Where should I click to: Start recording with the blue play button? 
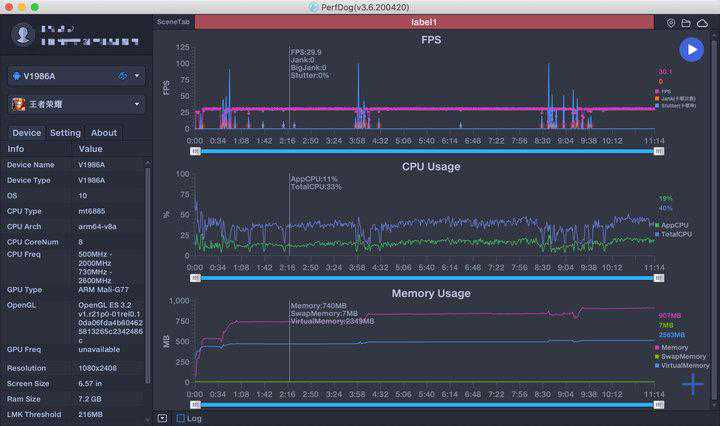691,49
